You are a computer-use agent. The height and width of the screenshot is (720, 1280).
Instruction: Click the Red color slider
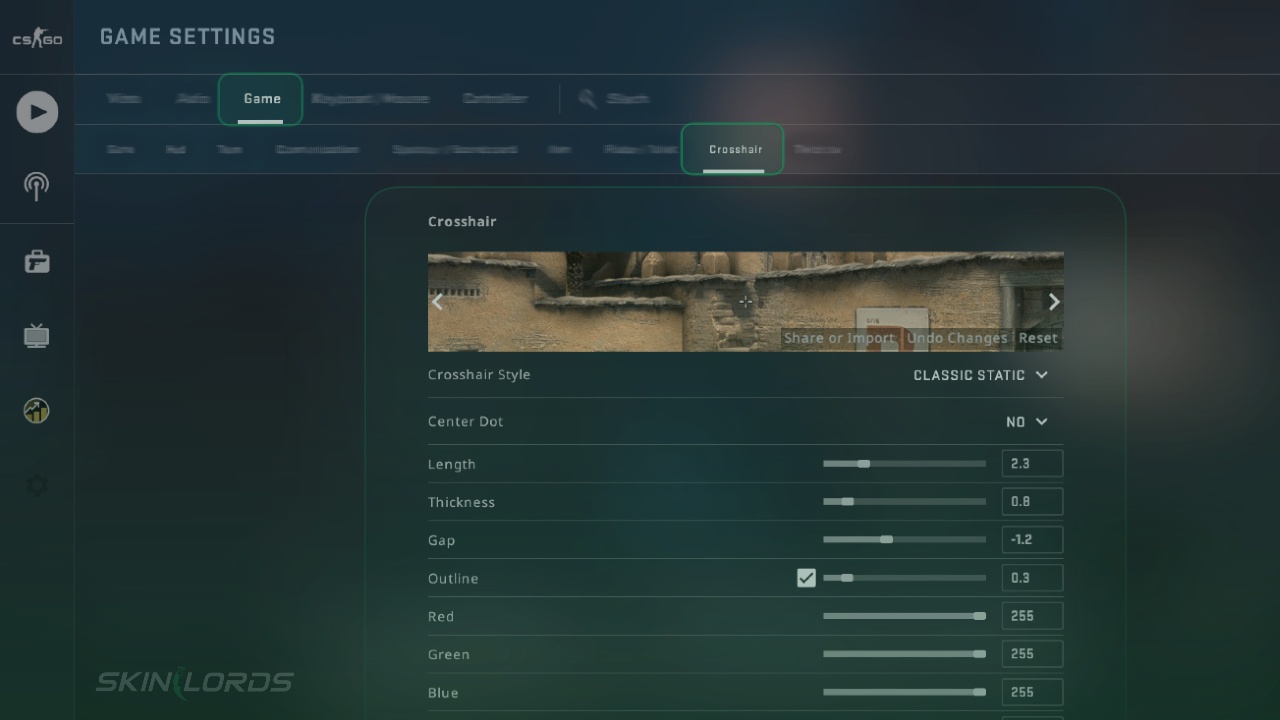[x=904, y=616]
